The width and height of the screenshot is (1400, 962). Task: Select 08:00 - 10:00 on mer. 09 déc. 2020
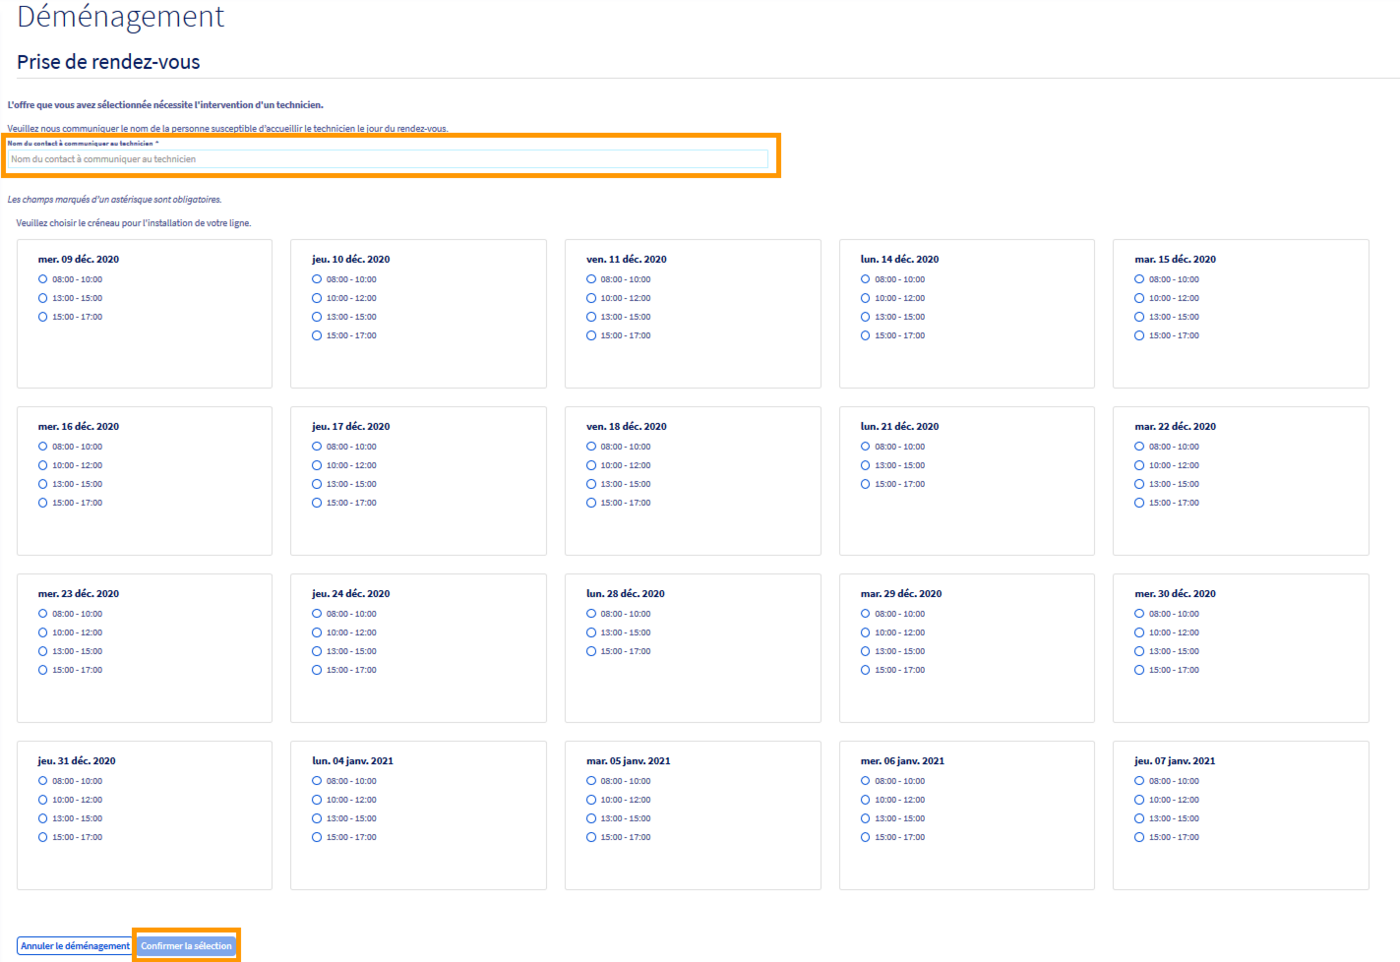[x=43, y=280]
